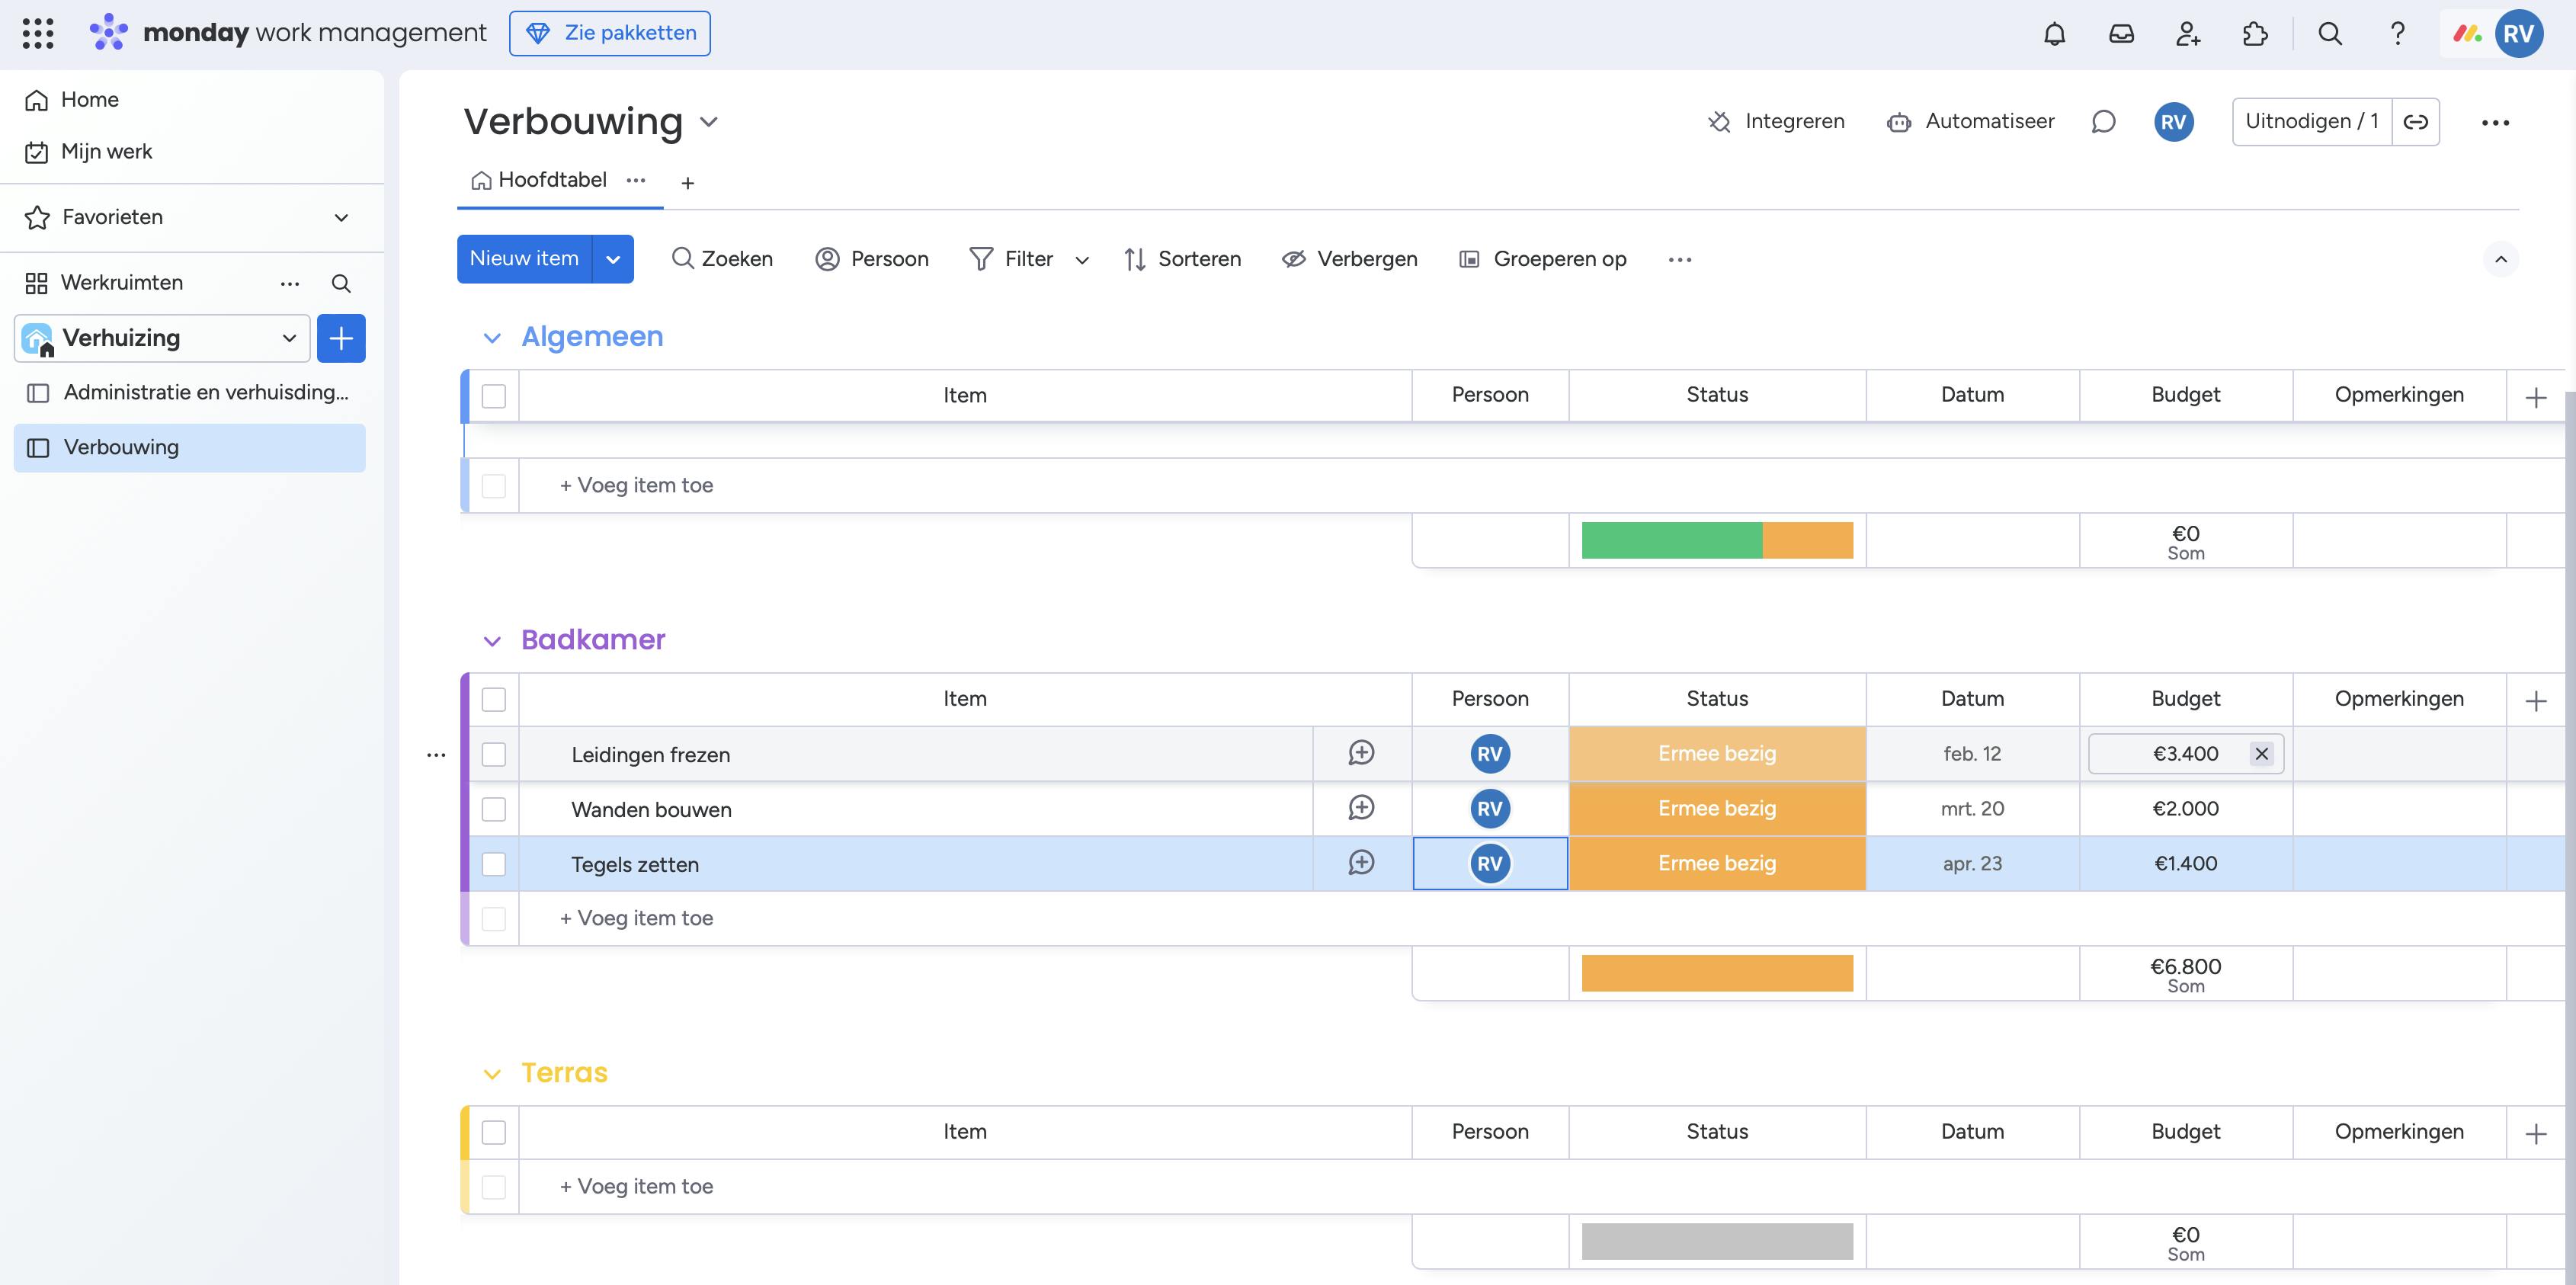The width and height of the screenshot is (2576, 1285).
Task: Select all items in Badkamer group
Action: tap(494, 699)
